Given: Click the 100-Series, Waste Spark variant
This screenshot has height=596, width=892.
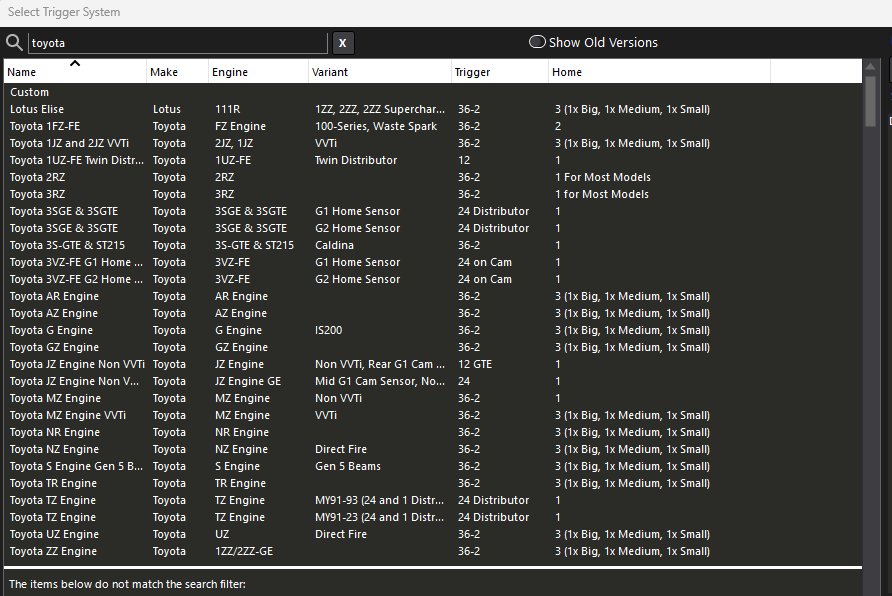Looking at the screenshot, I should [x=376, y=126].
